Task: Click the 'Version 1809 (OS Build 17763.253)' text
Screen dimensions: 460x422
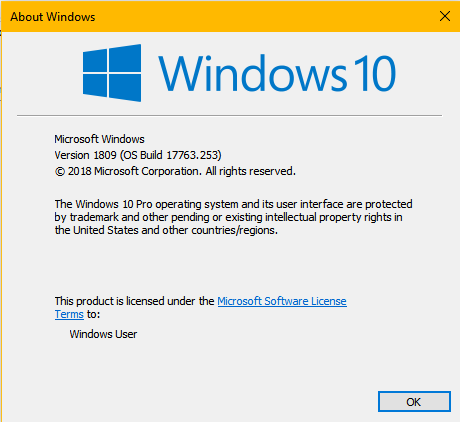Action: tap(138, 155)
